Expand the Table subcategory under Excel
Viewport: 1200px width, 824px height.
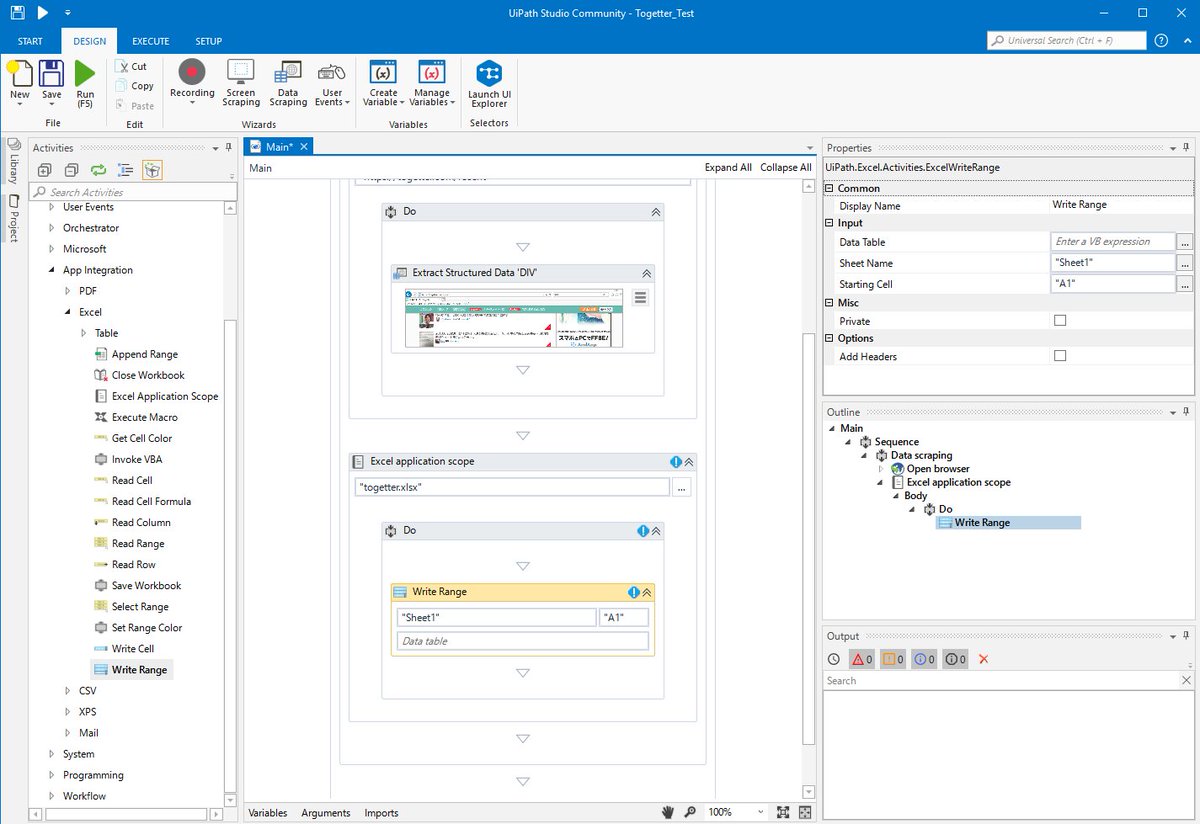tap(84, 333)
